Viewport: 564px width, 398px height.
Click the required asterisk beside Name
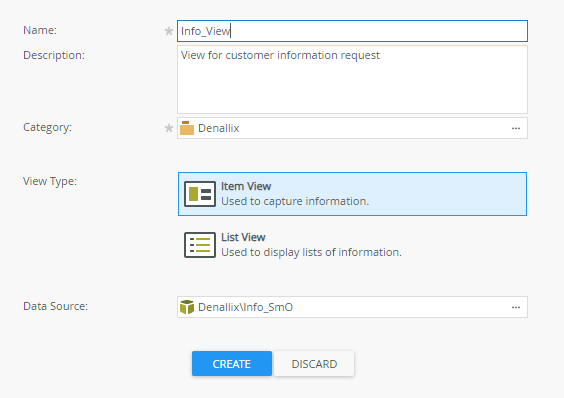(169, 31)
